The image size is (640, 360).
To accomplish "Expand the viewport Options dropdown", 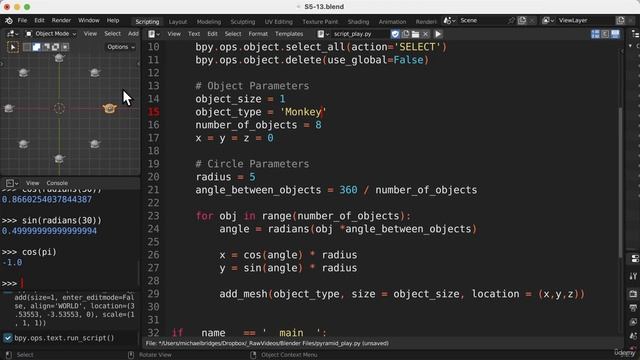I will (121, 47).
